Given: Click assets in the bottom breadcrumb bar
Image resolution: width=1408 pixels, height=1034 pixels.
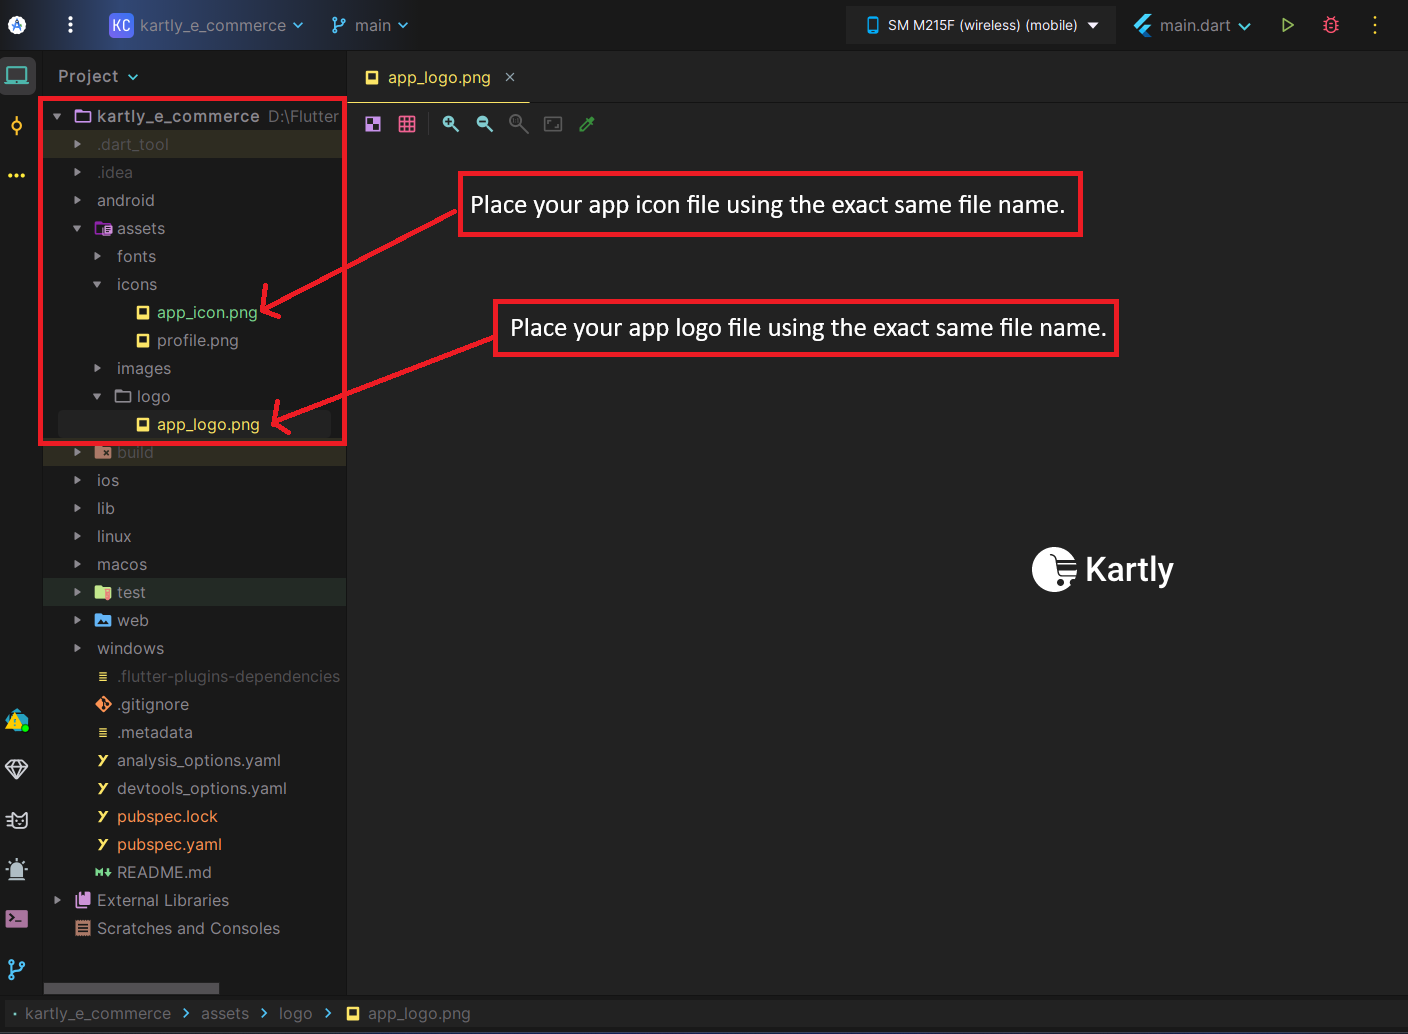Looking at the screenshot, I should [225, 1013].
